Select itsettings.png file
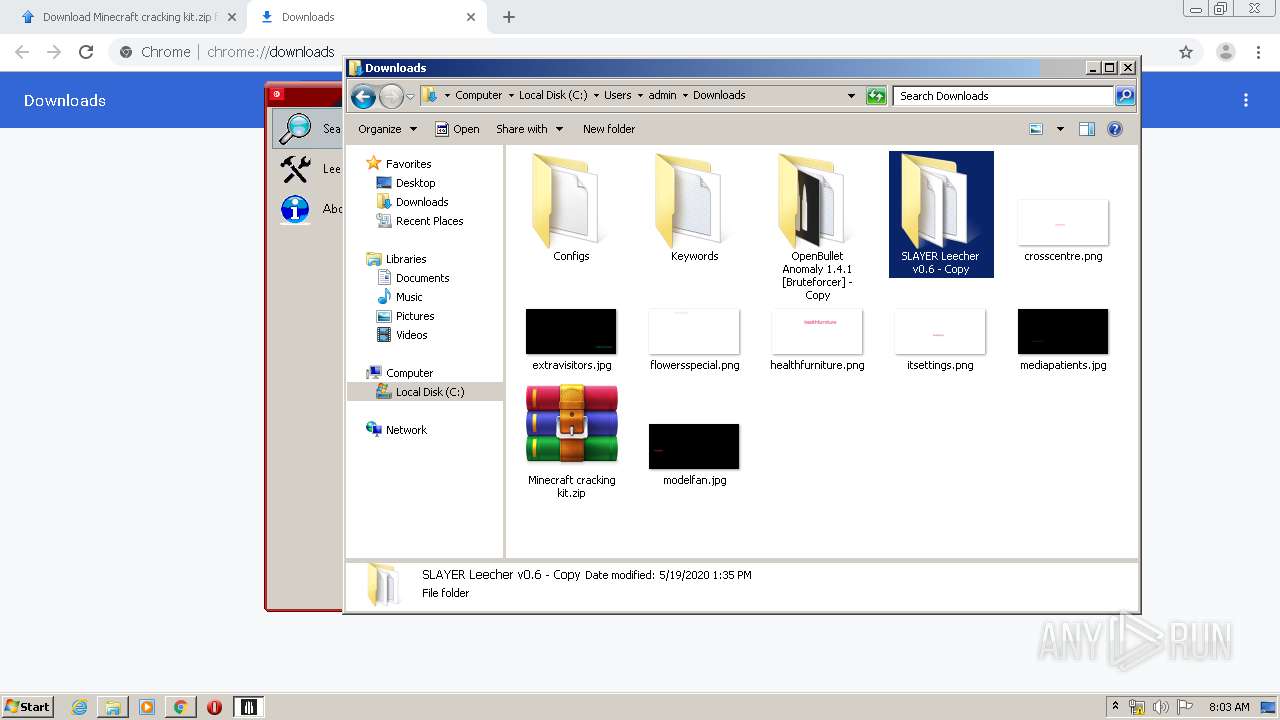 [x=940, y=340]
